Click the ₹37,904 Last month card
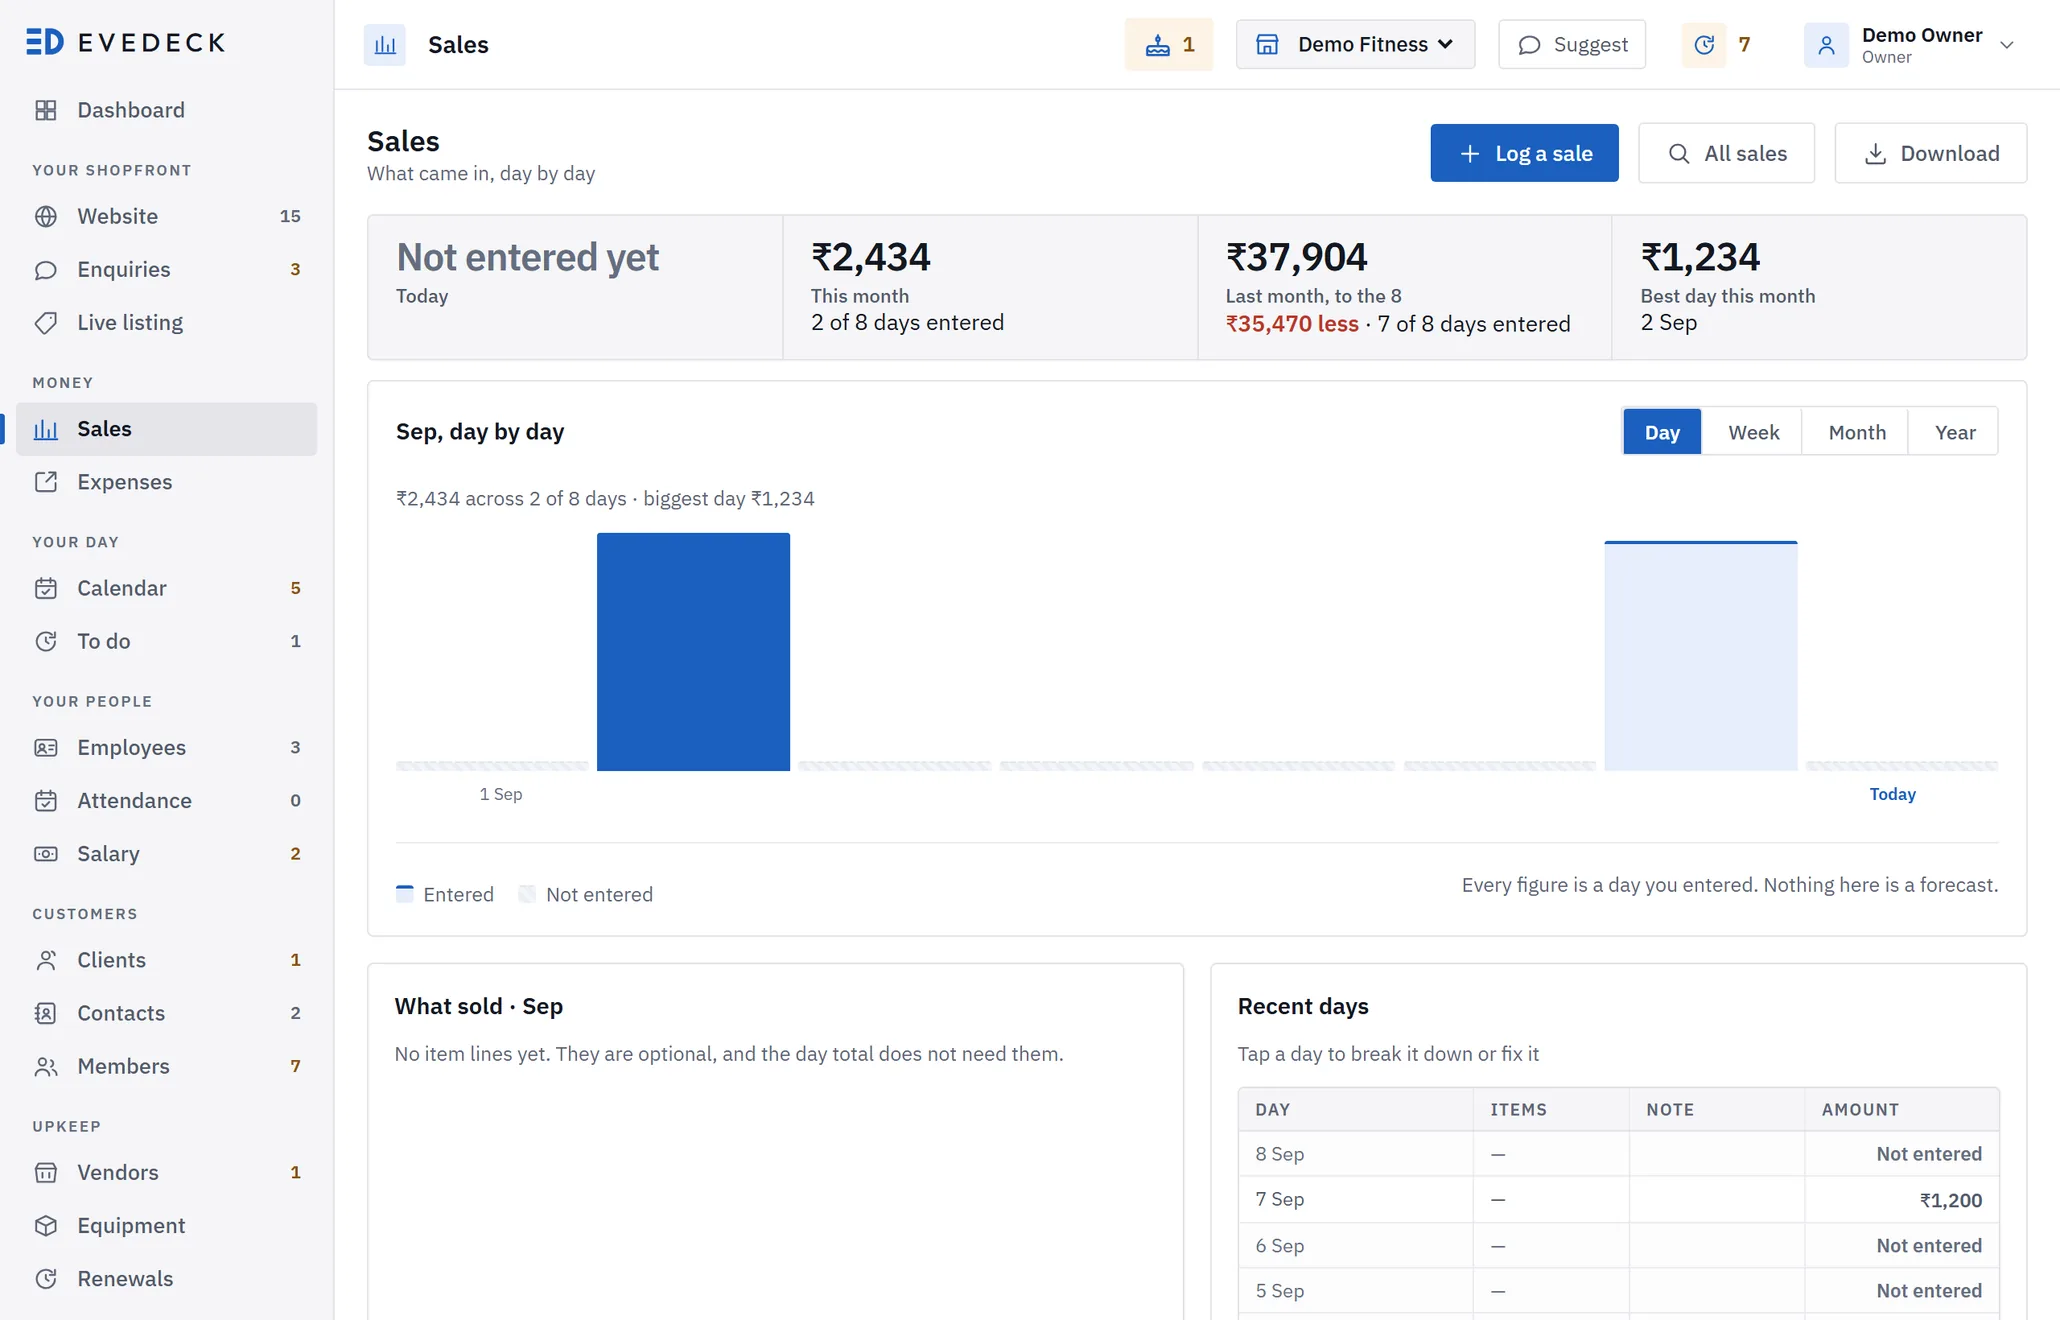This screenshot has width=2060, height=1320. [x=1405, y=287]
